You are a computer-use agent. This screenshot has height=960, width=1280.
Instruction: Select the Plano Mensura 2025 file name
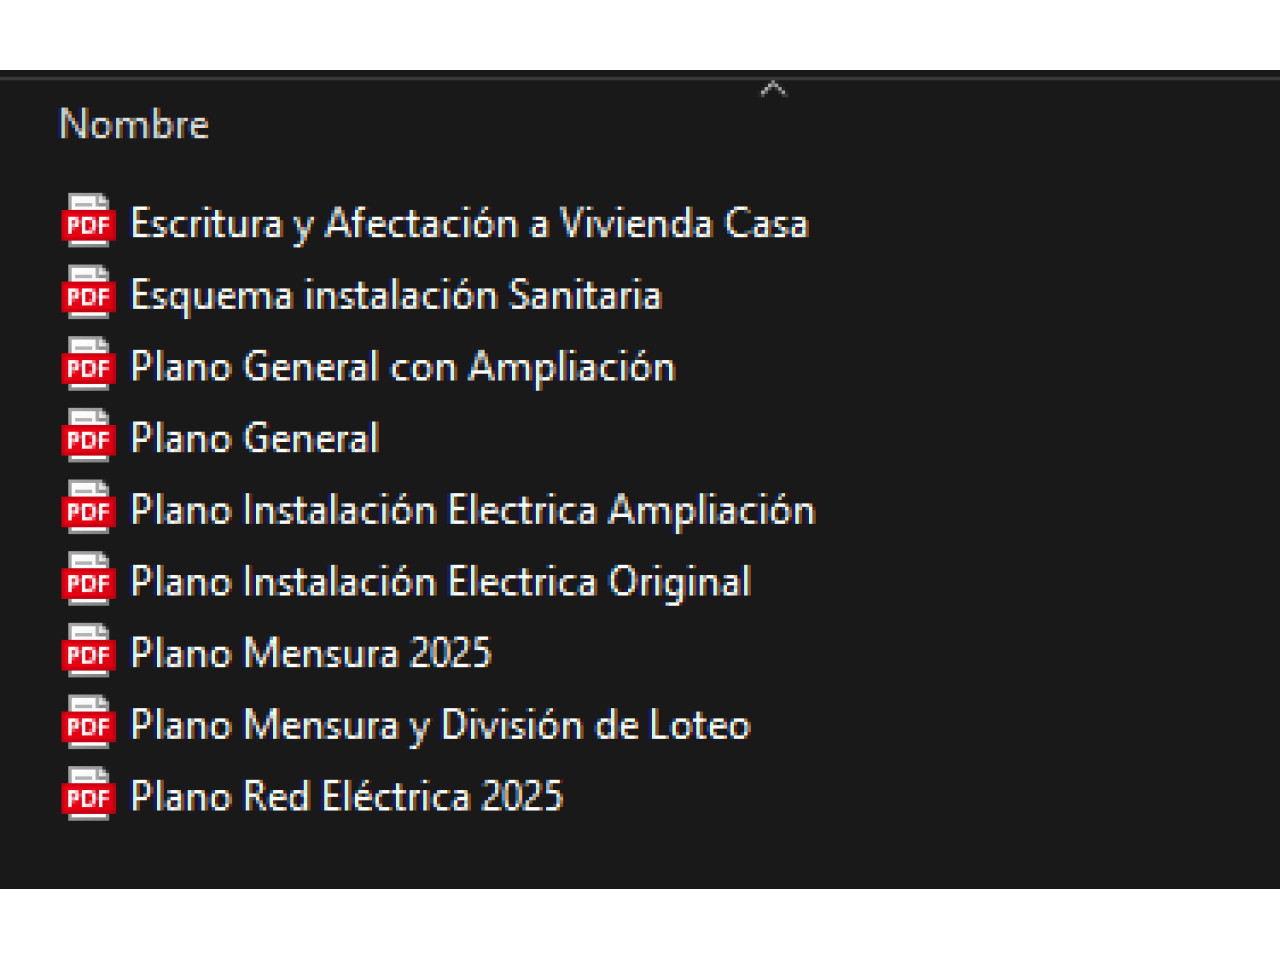[x=310, y=654]
